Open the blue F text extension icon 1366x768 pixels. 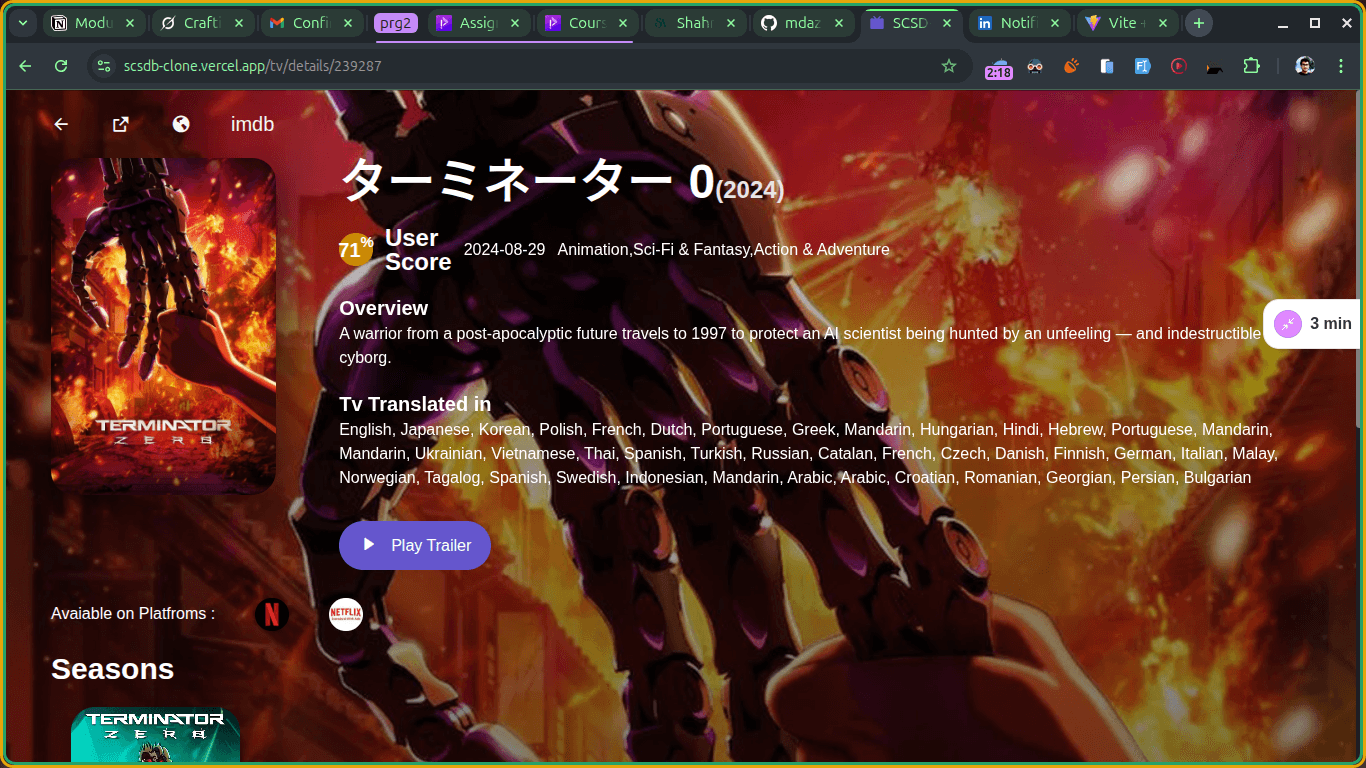(1142, 66)
